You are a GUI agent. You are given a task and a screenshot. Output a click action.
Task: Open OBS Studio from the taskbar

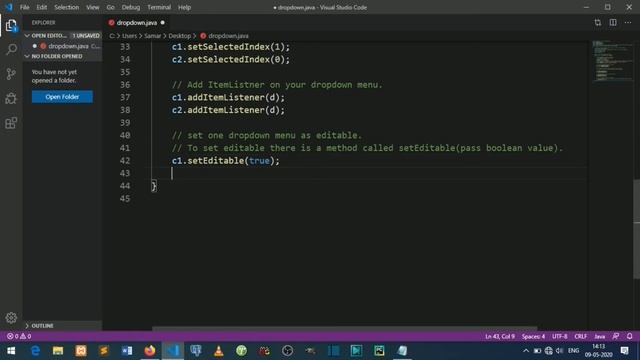coord(287,351)
